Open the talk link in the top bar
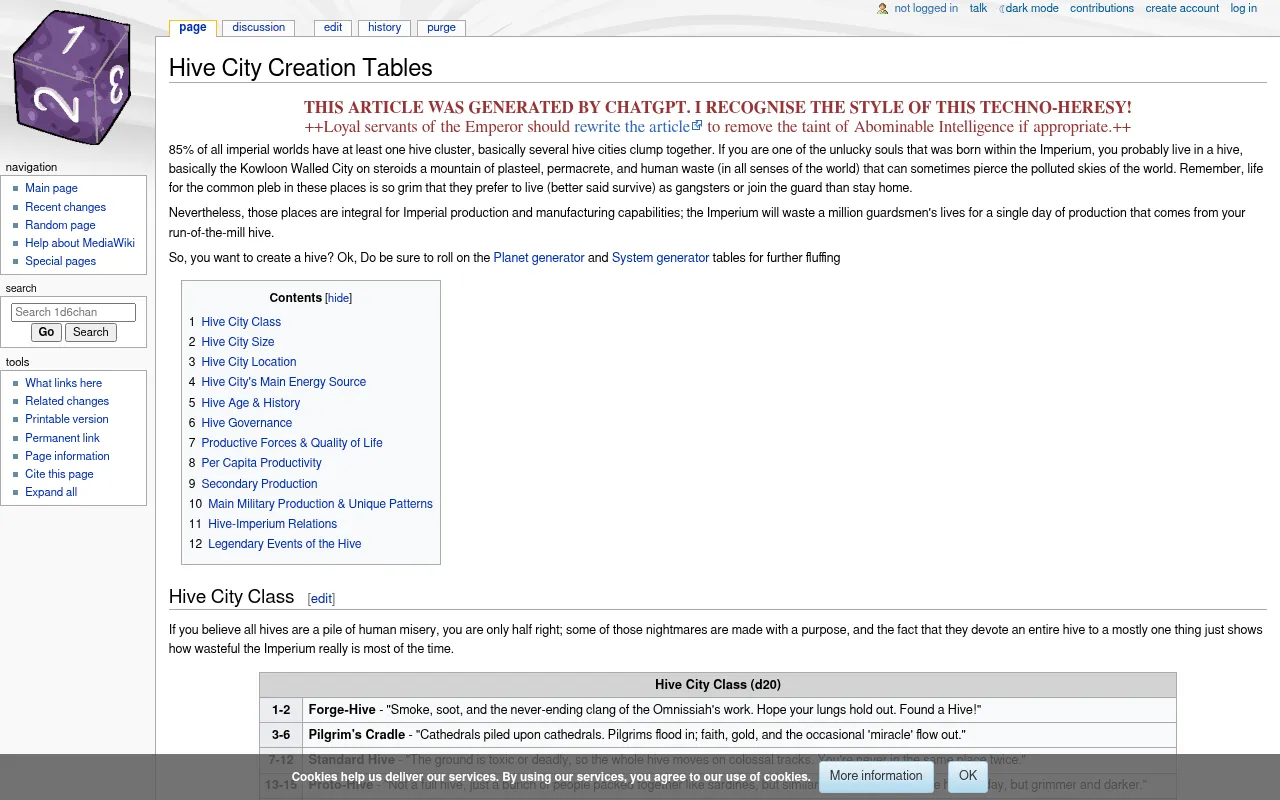Screen dimensions: 1280x800 [978, 8]
